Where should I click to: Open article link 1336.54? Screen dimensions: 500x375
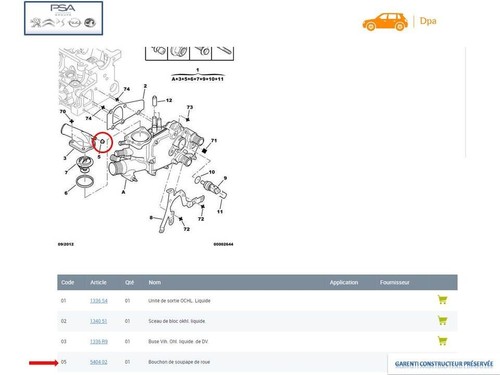(x=99, y=301)
